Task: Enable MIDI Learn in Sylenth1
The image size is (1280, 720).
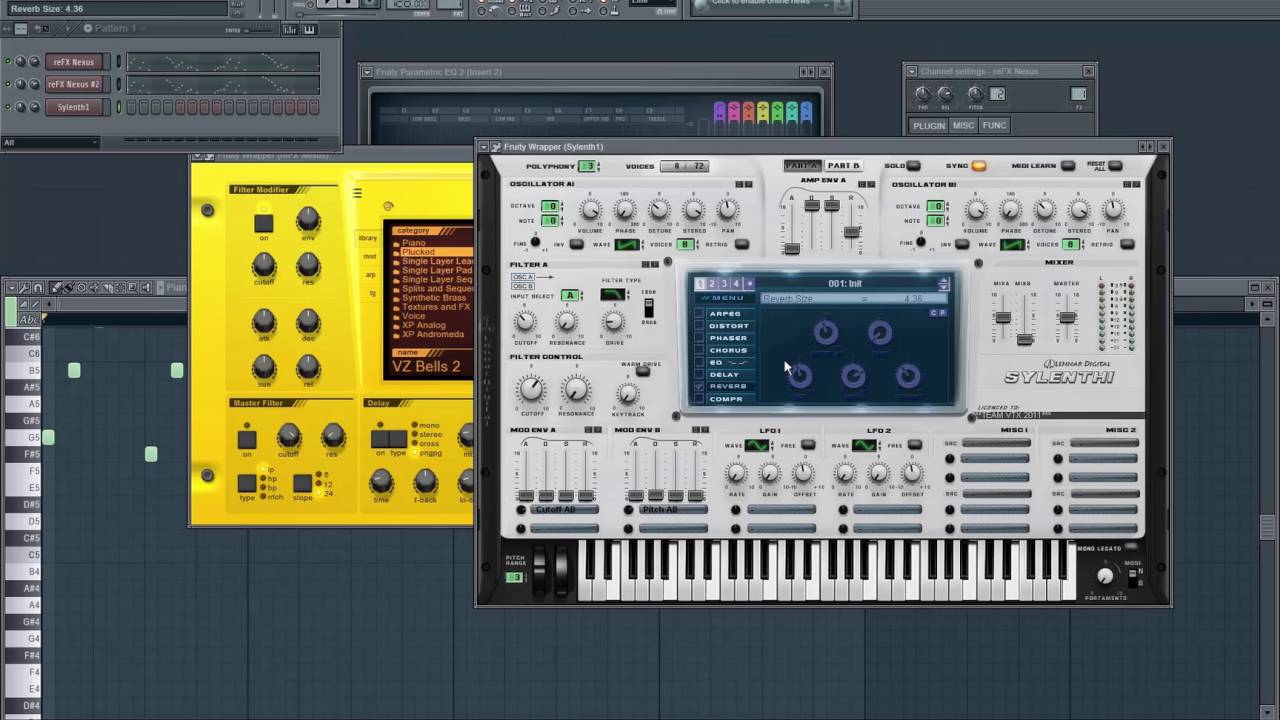Action: point(1068,166)
